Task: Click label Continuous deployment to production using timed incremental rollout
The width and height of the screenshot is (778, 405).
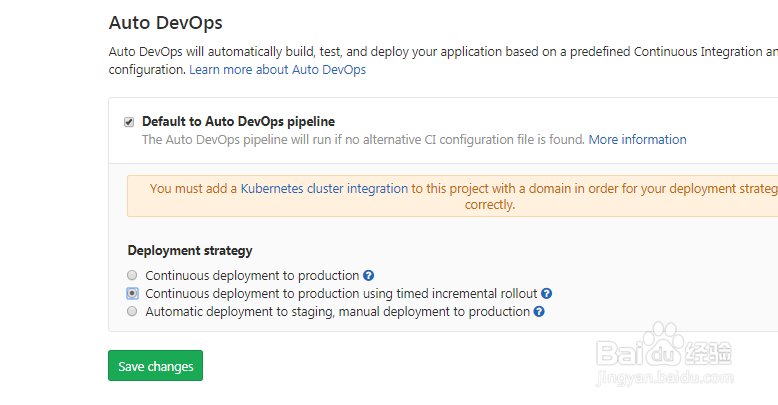Action: pyautogui.click(x=341, y=294)
